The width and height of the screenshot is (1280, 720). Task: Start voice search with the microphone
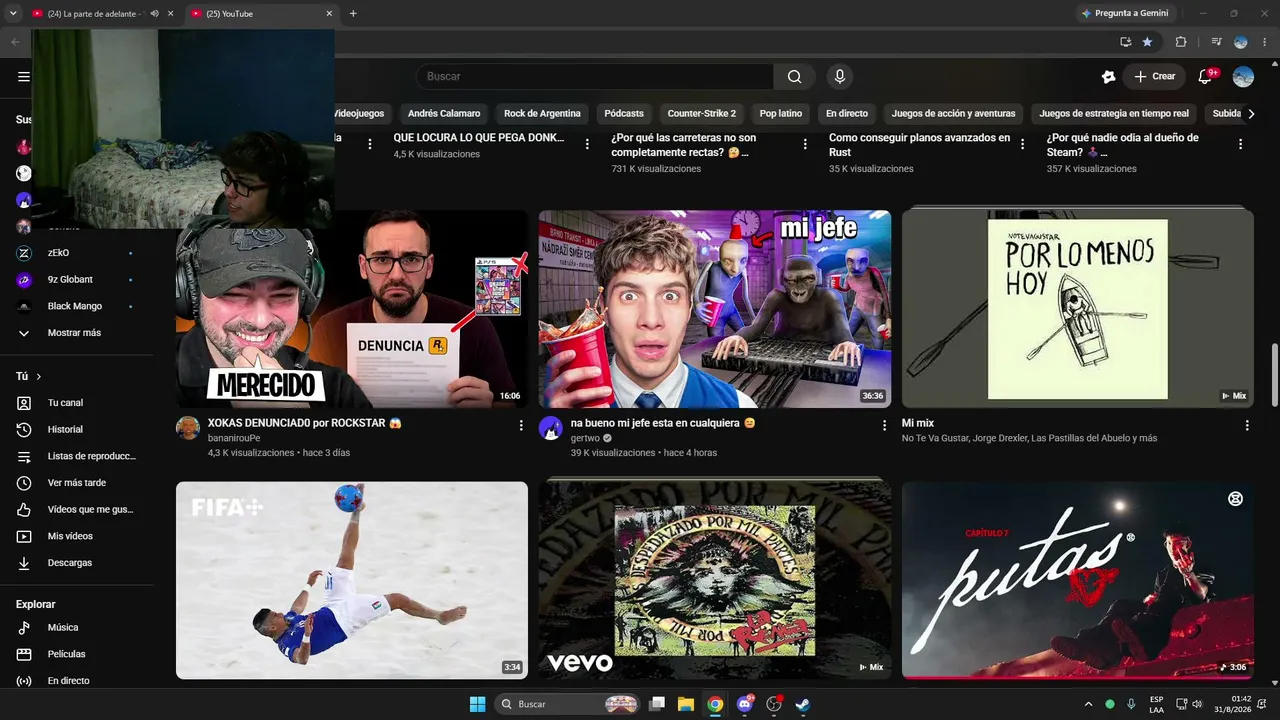(x=840, y=77)
